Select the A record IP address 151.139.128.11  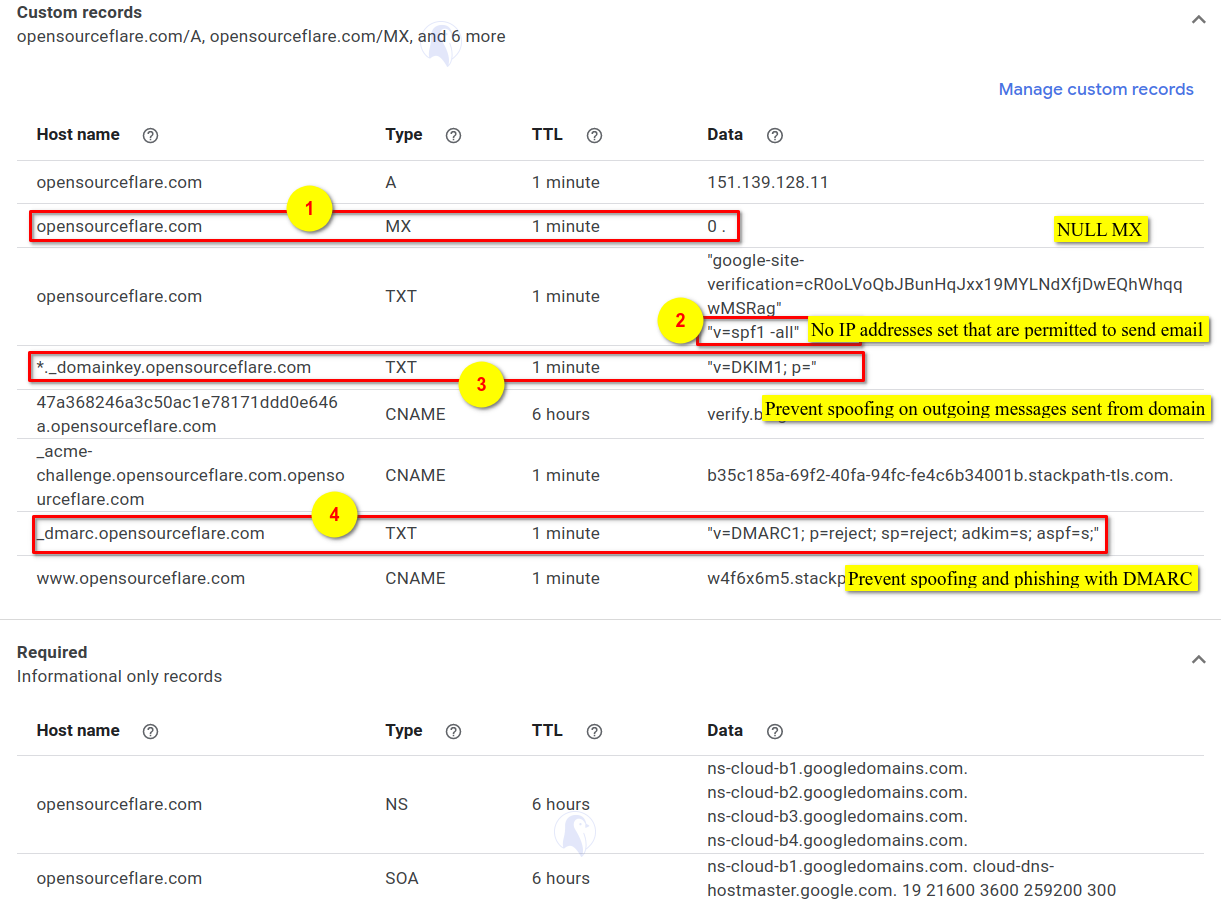coord(767,182)
